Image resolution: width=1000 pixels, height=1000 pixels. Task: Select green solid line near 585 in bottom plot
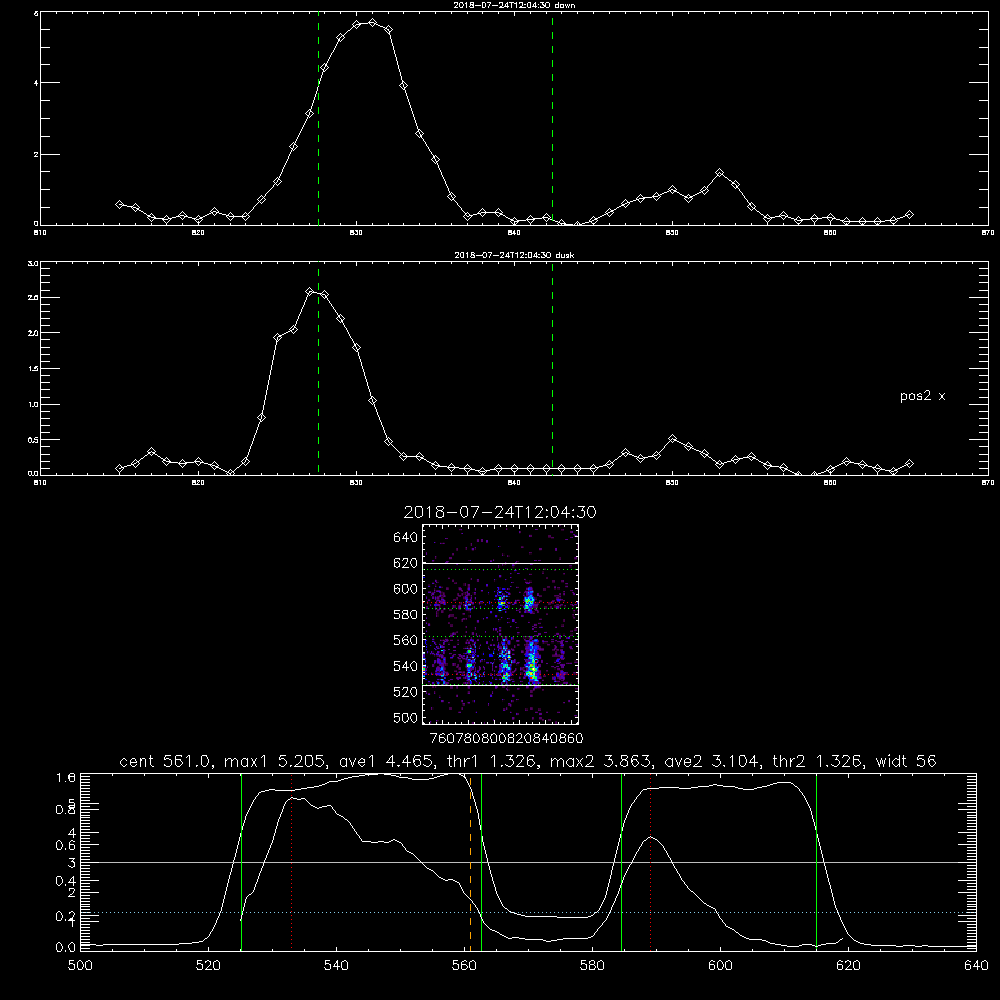click(x=621, y=862)
